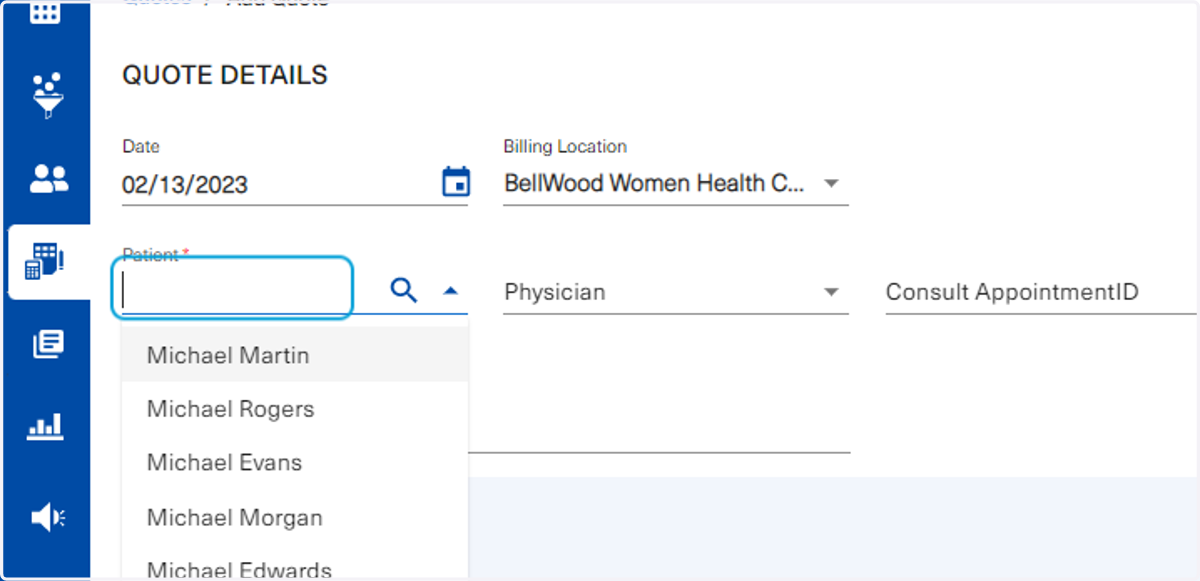Click the Consult AppointmentID field
1200x581 pixels.
[x=1041, y=292]
